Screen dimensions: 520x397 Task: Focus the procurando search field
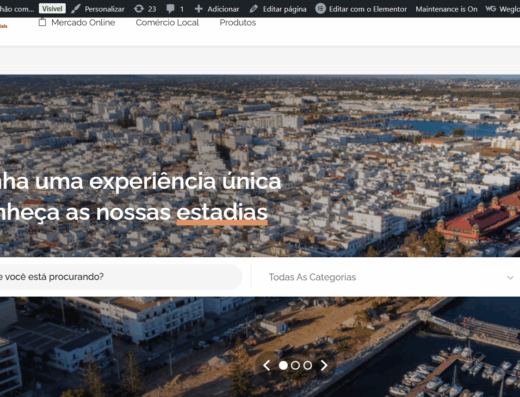pyautogui.click(x=120, y=277)
